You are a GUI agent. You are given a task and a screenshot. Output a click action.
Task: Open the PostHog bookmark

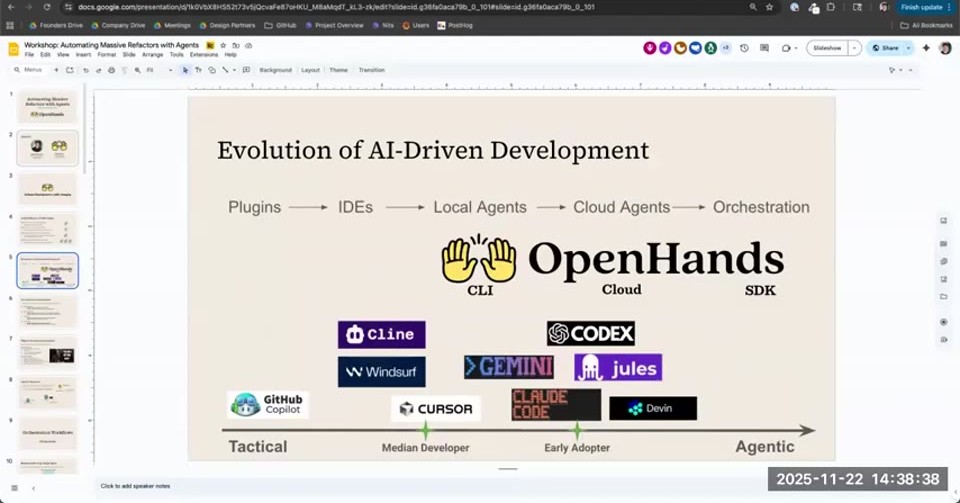(x=455, y=26)
